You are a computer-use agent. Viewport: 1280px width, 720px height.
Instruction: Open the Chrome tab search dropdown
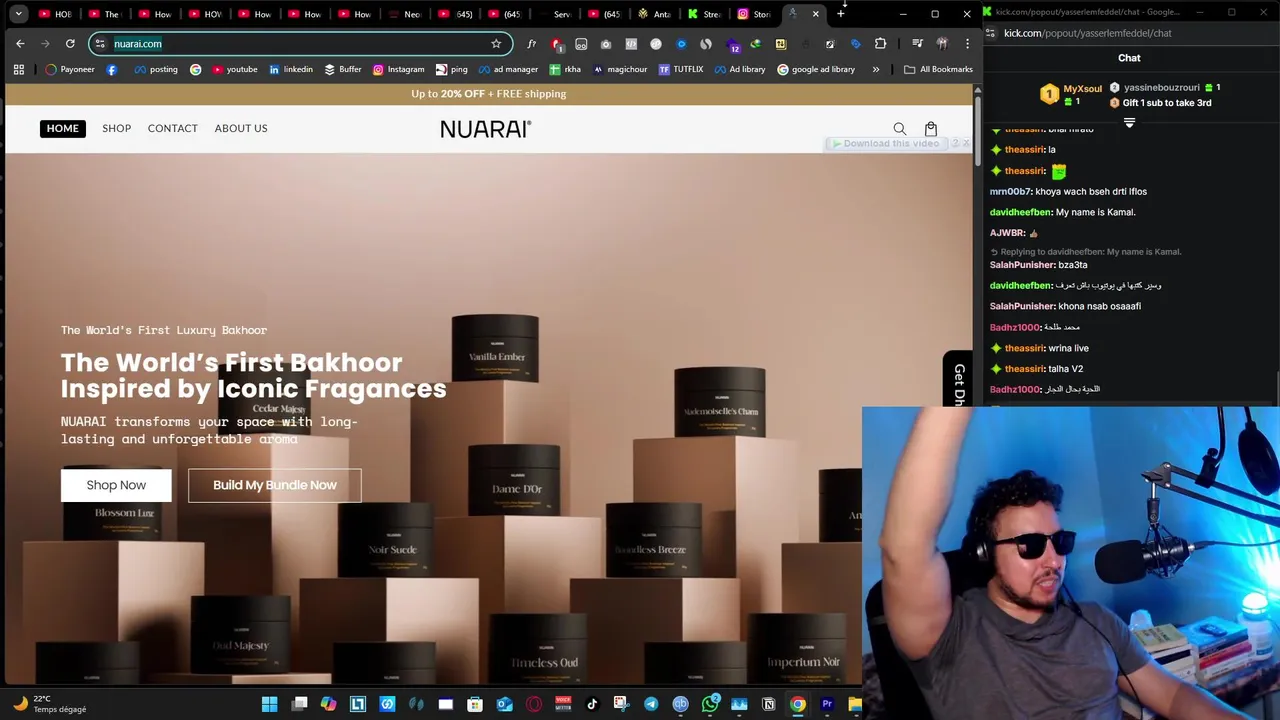(x=18, y=14)
